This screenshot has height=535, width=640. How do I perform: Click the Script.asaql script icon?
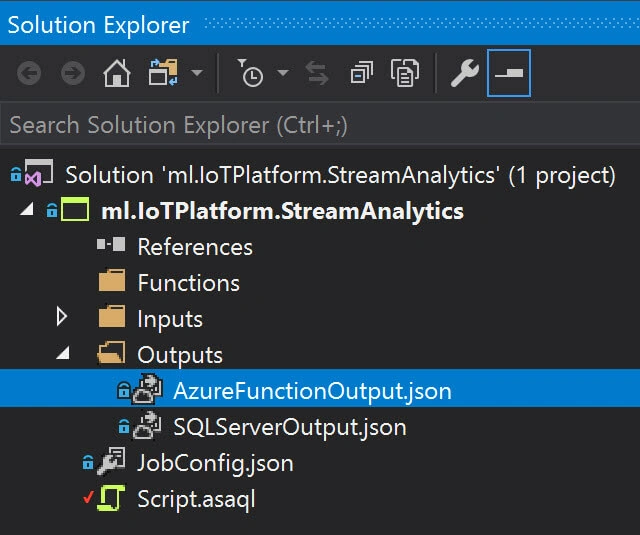coord(111,498)
